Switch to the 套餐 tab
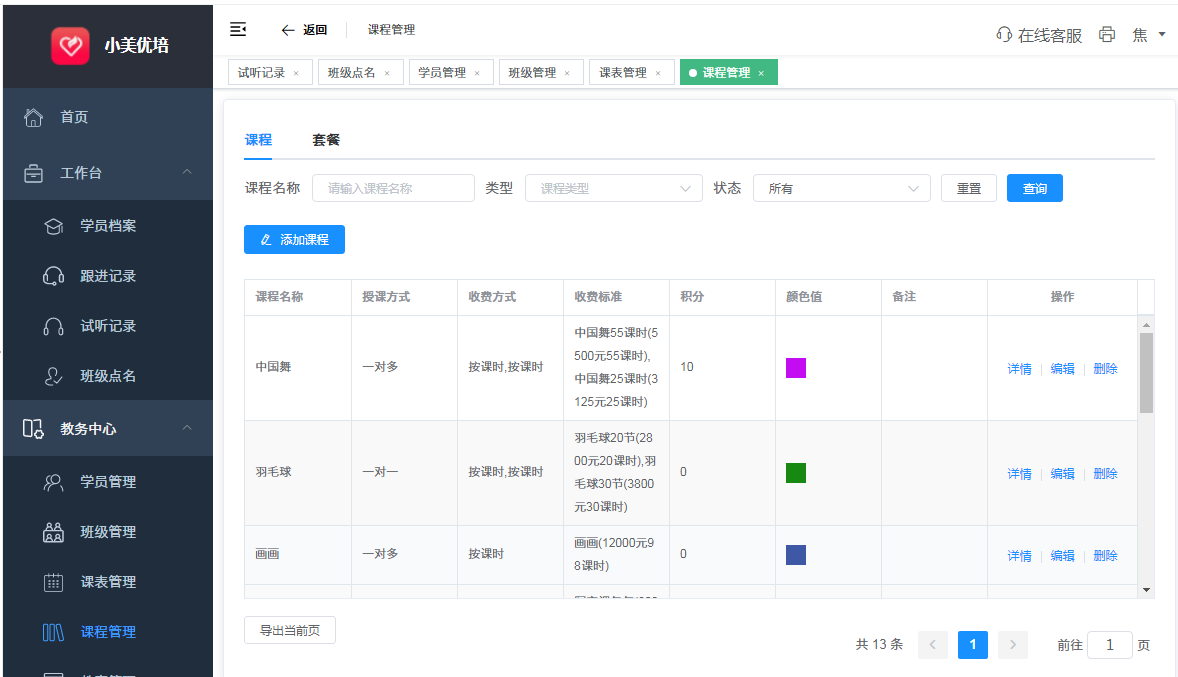Viewport: 1178px width, 677px height. pyautogui.click(x=326, y=140)
